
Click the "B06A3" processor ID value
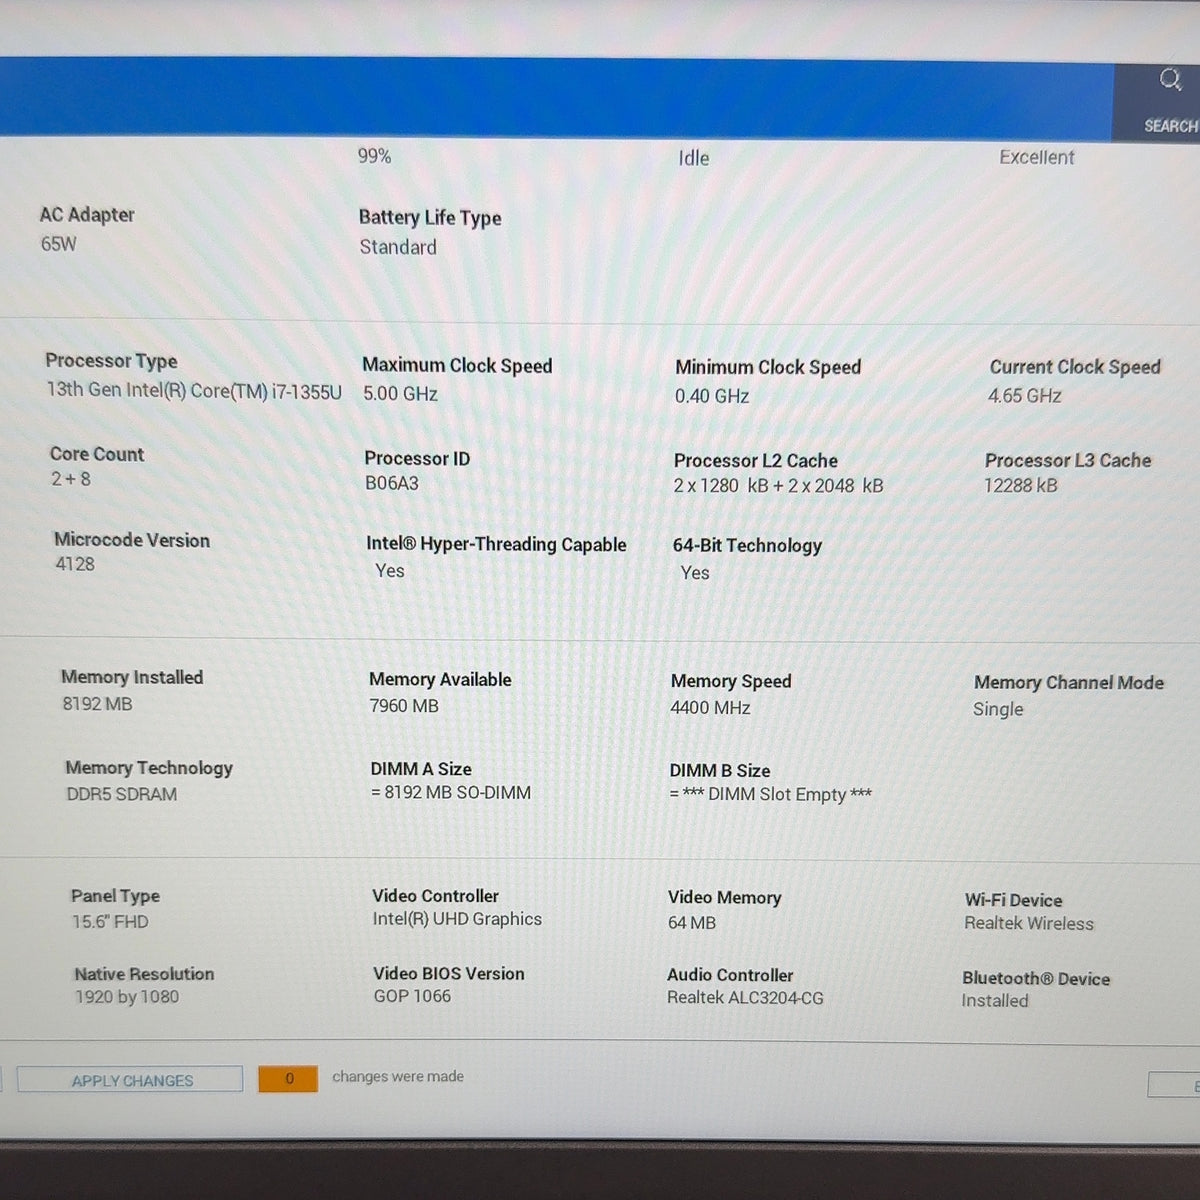tap(392, 484)
